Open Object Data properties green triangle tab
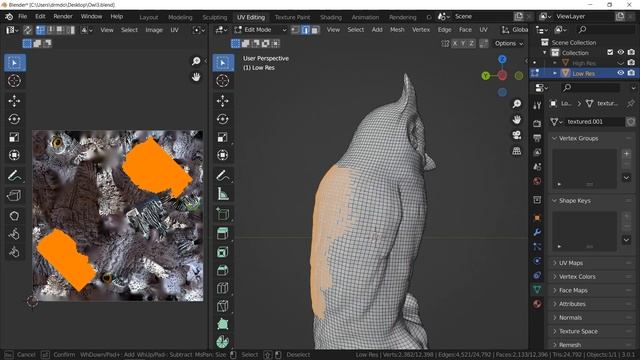 537,289
